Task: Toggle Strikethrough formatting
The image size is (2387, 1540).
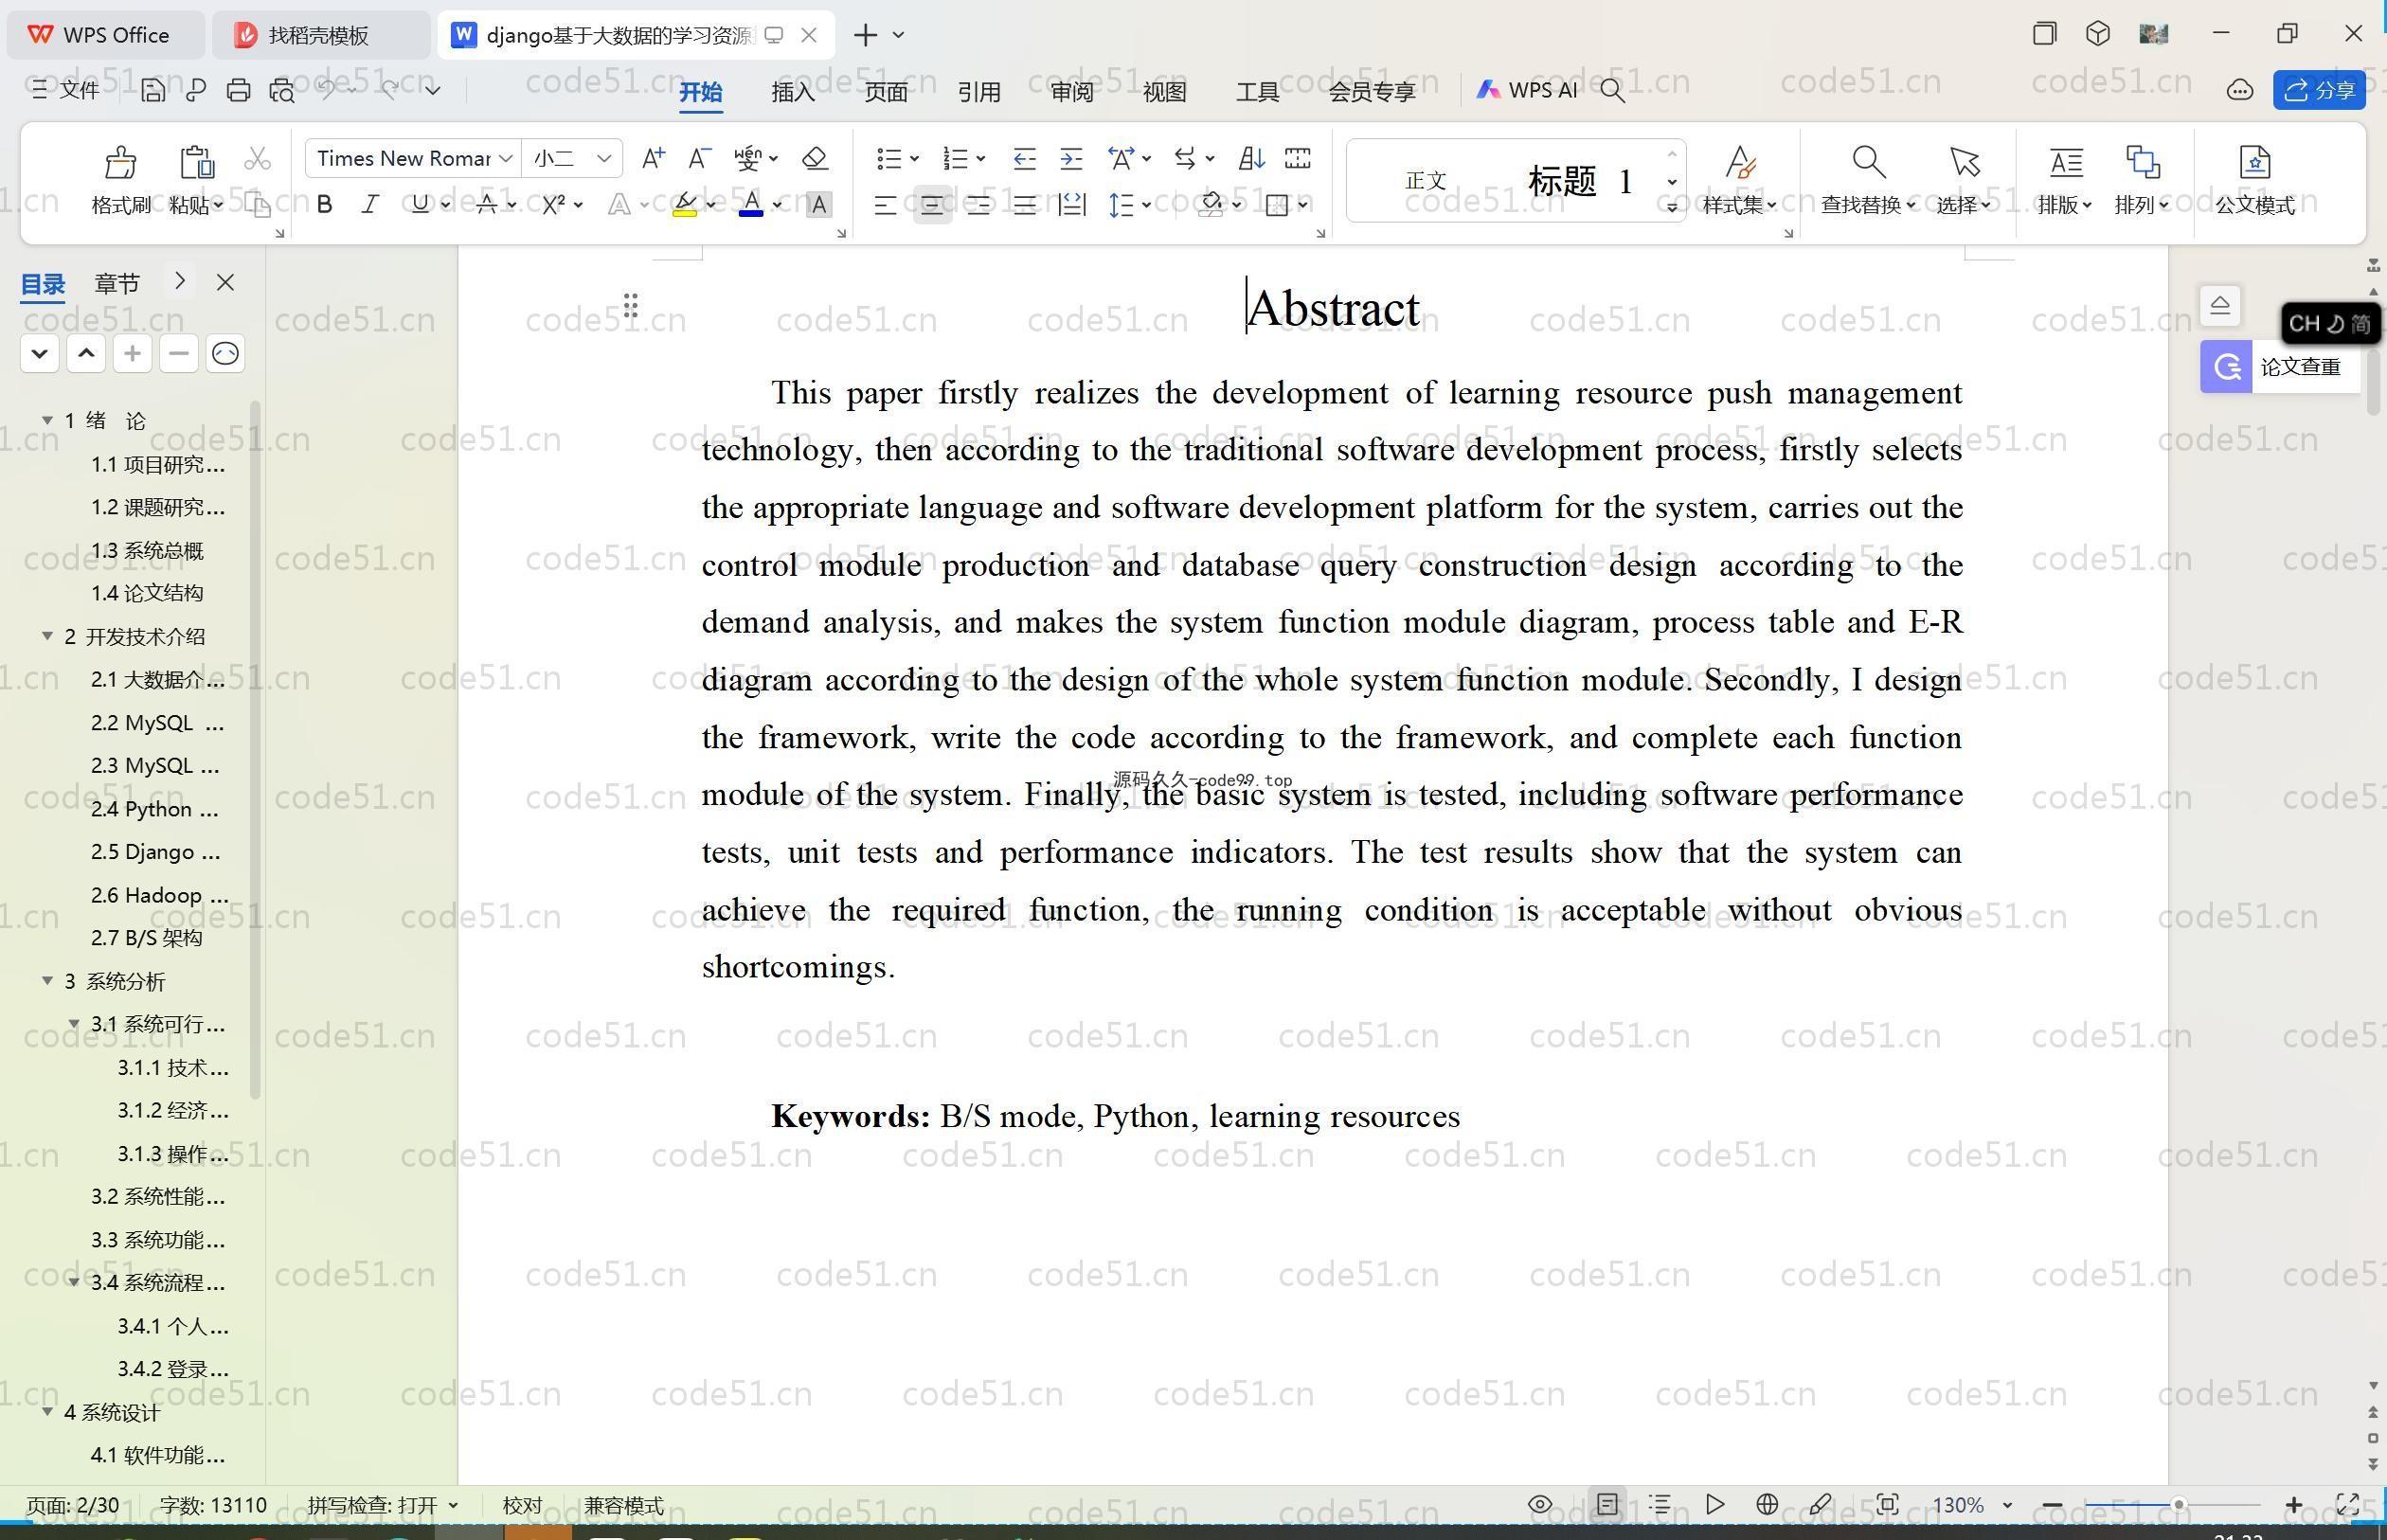Action: 486,205
